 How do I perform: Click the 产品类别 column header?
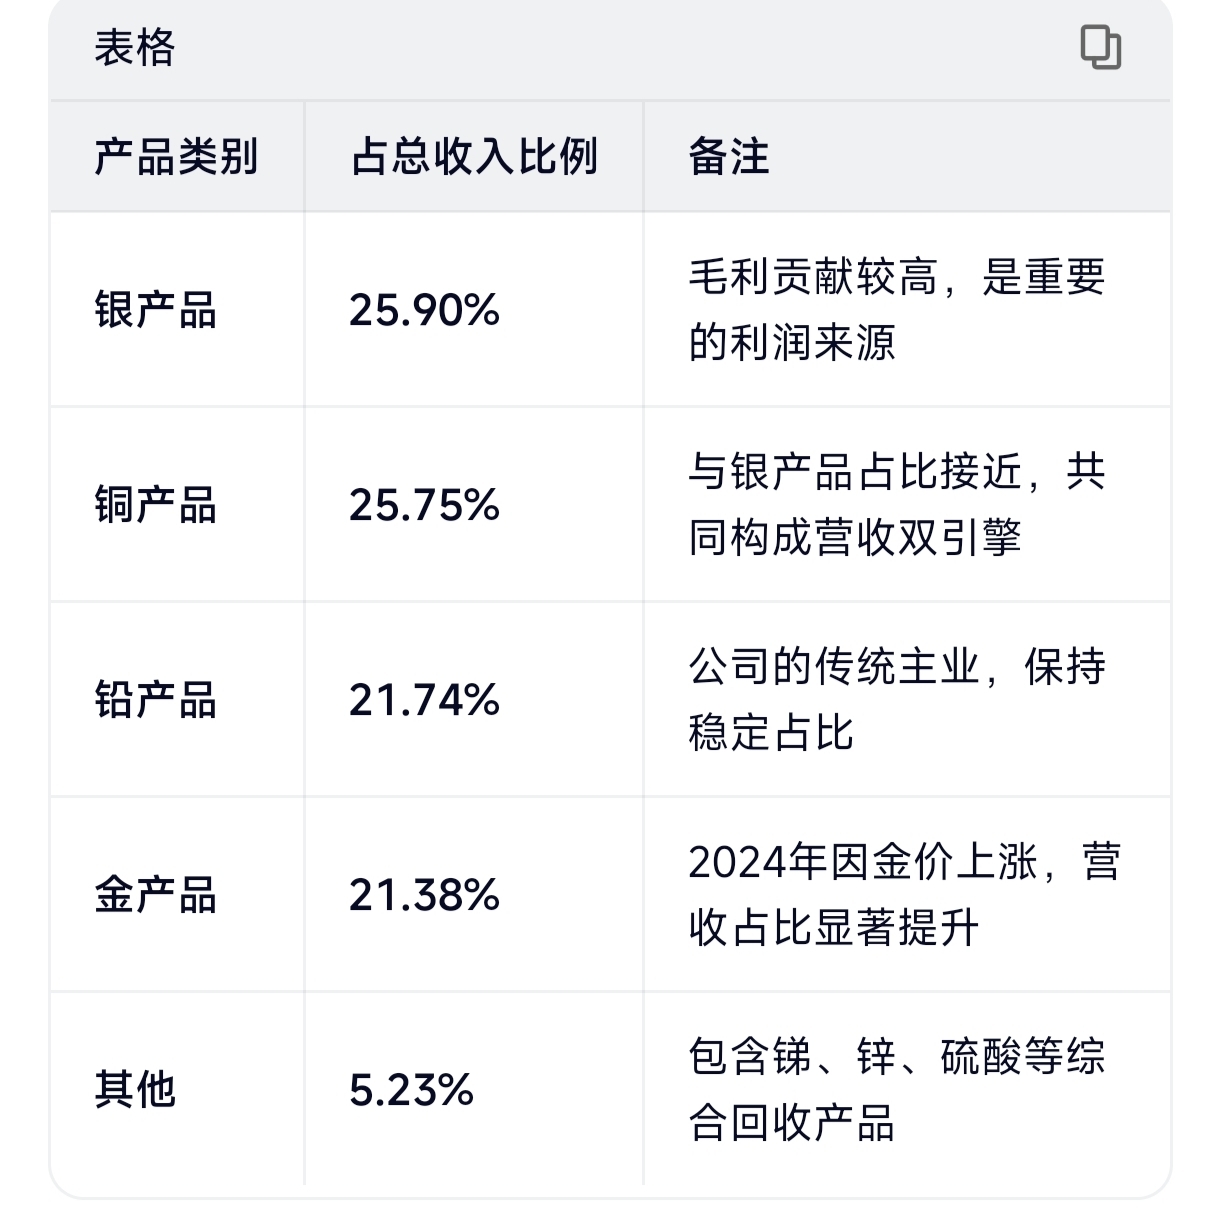point(176,157)
